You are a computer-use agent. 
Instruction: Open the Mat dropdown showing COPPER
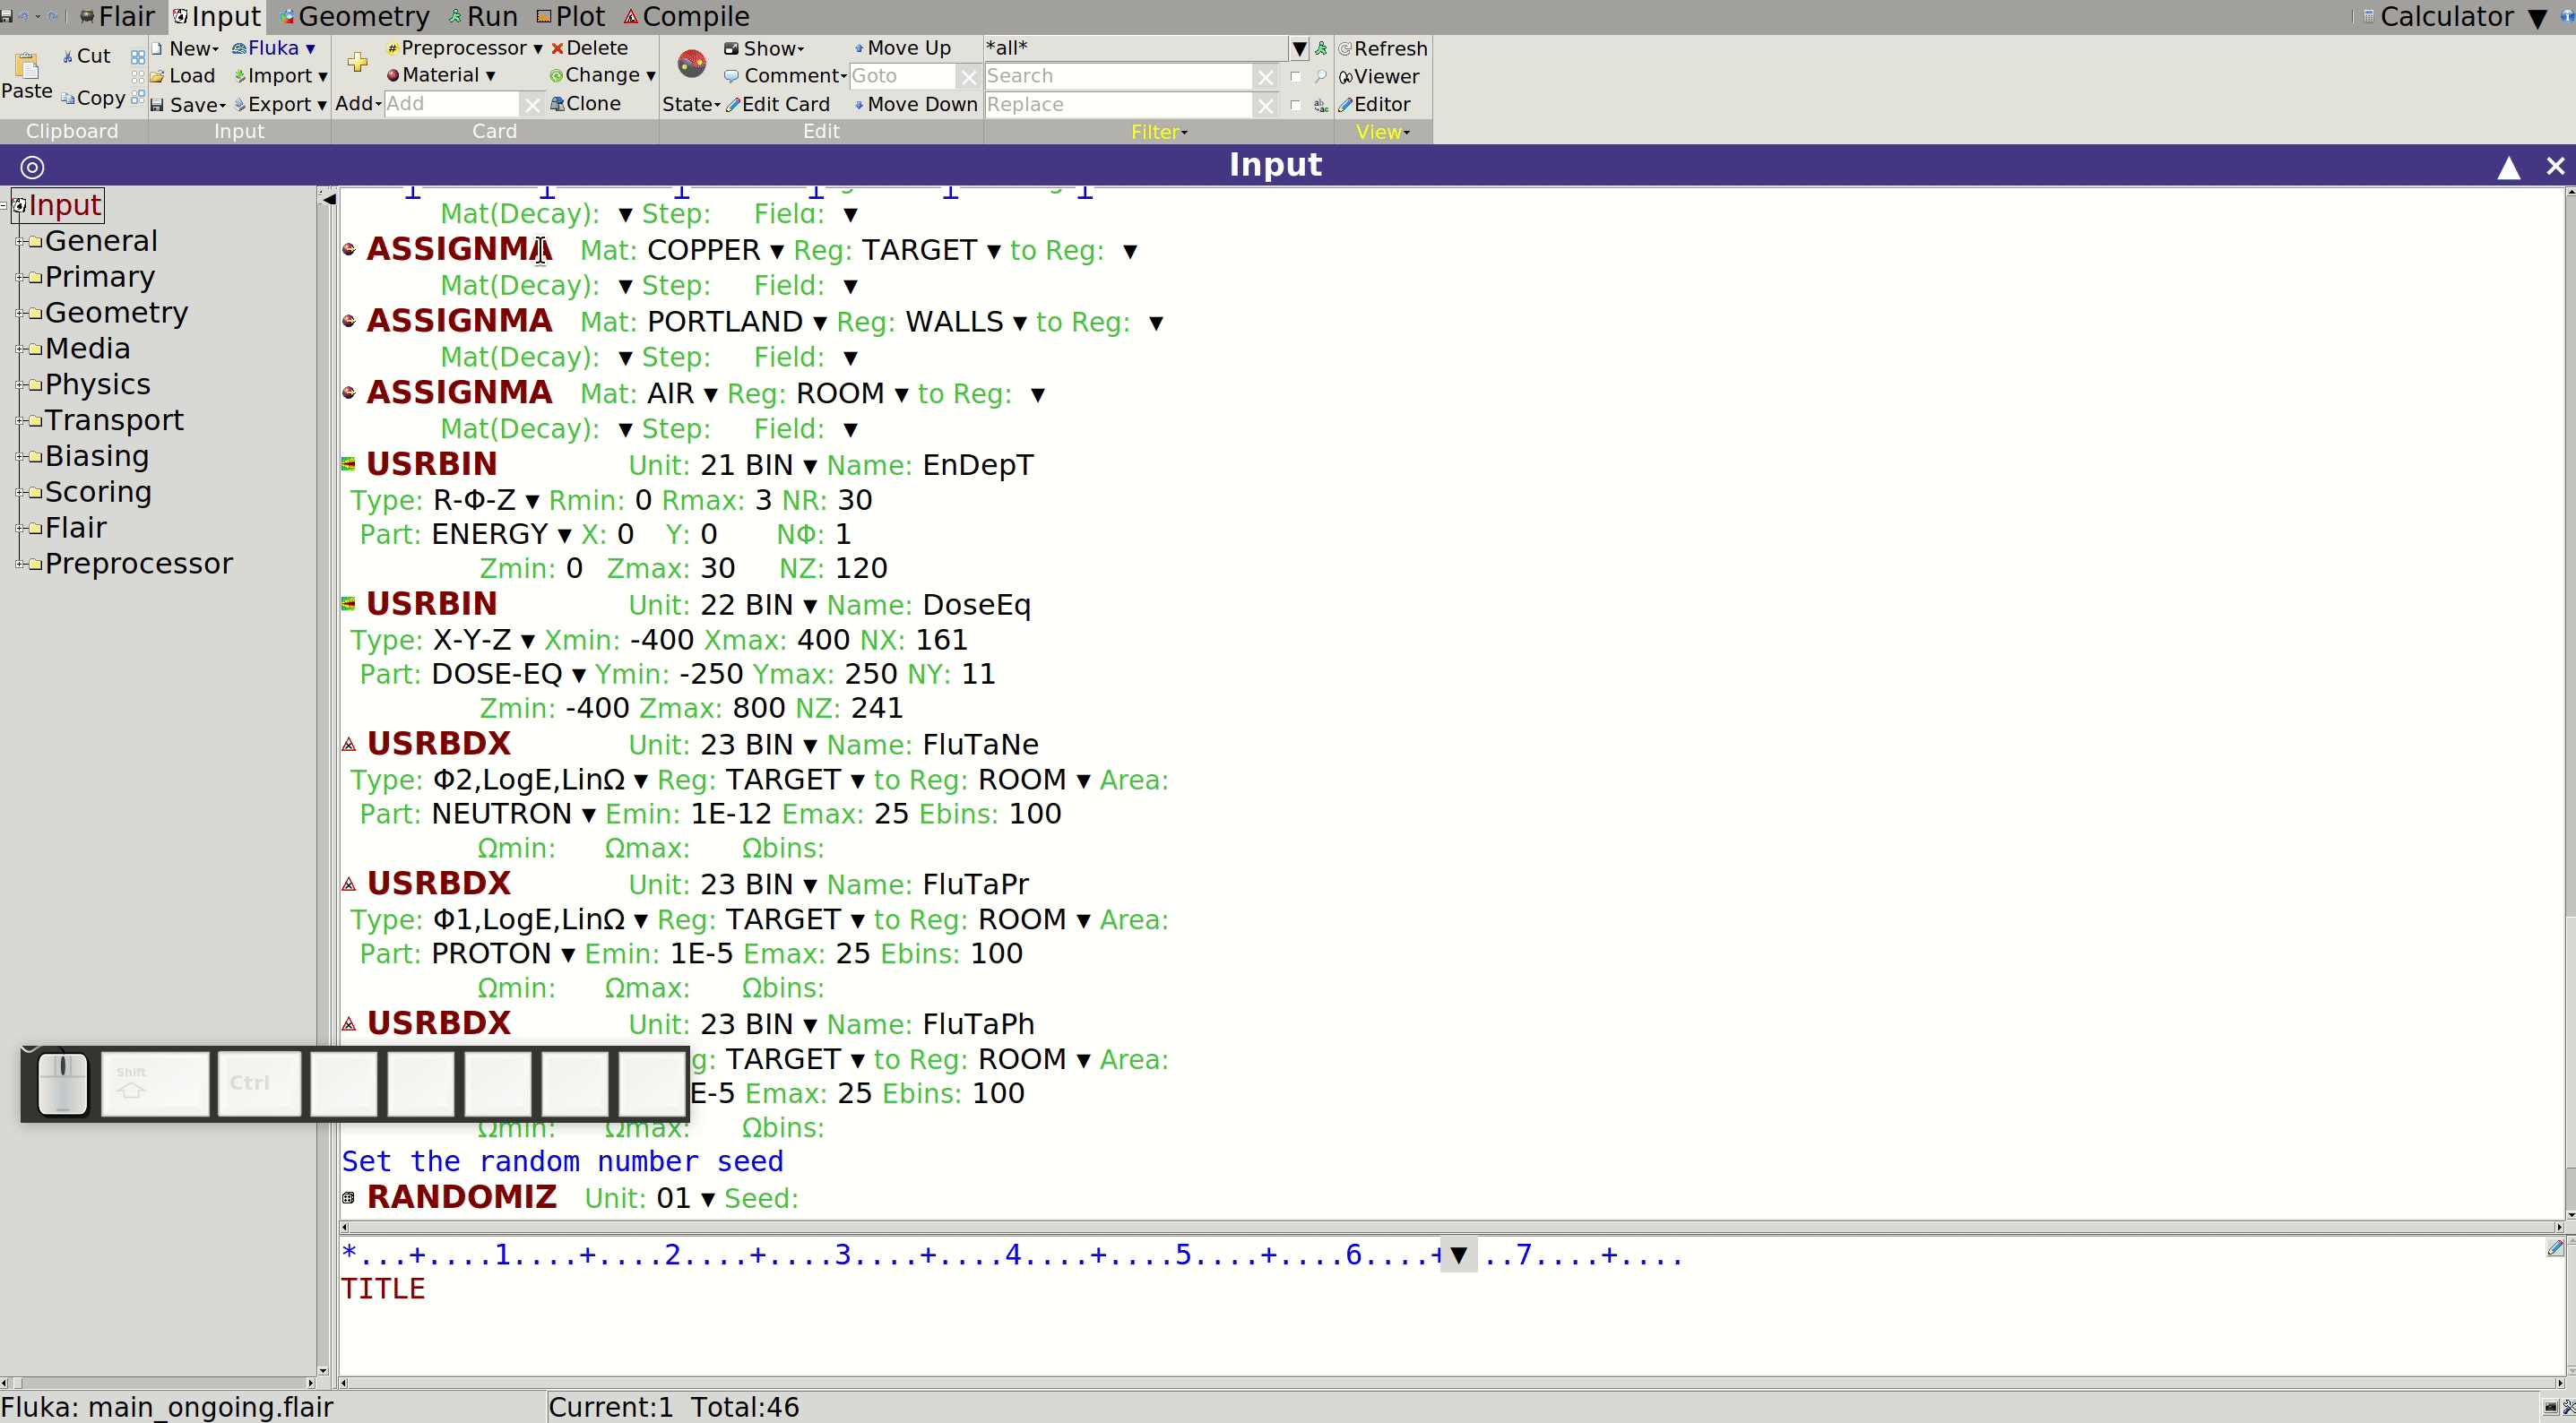(777, 251)
